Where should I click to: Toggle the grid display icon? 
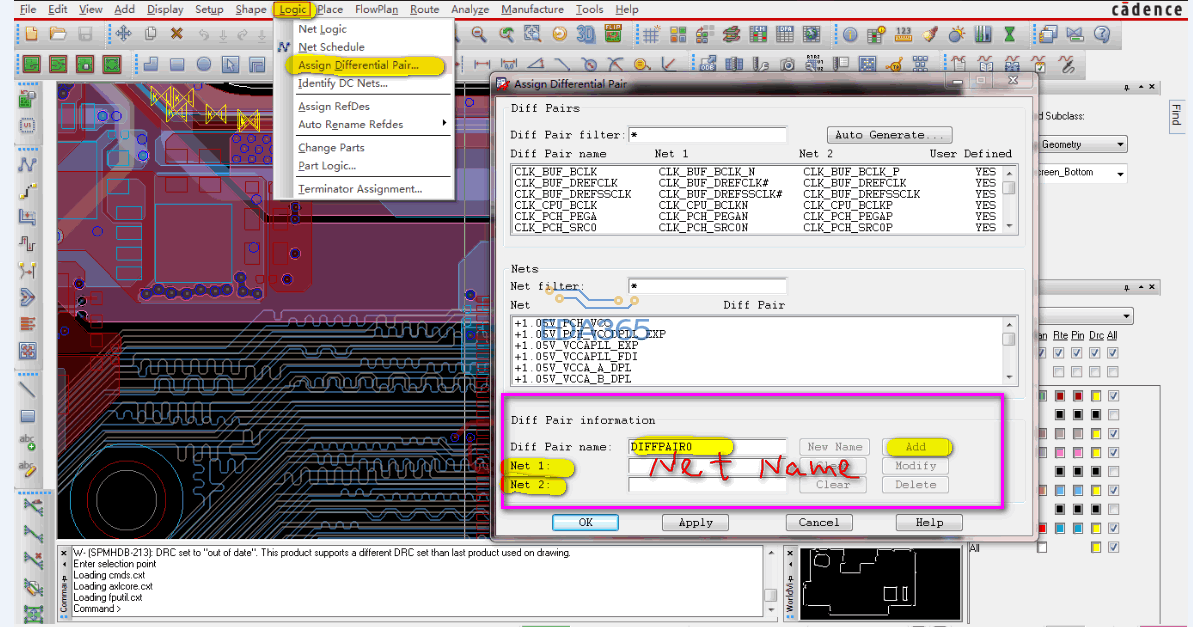click(x=650, y=34)
